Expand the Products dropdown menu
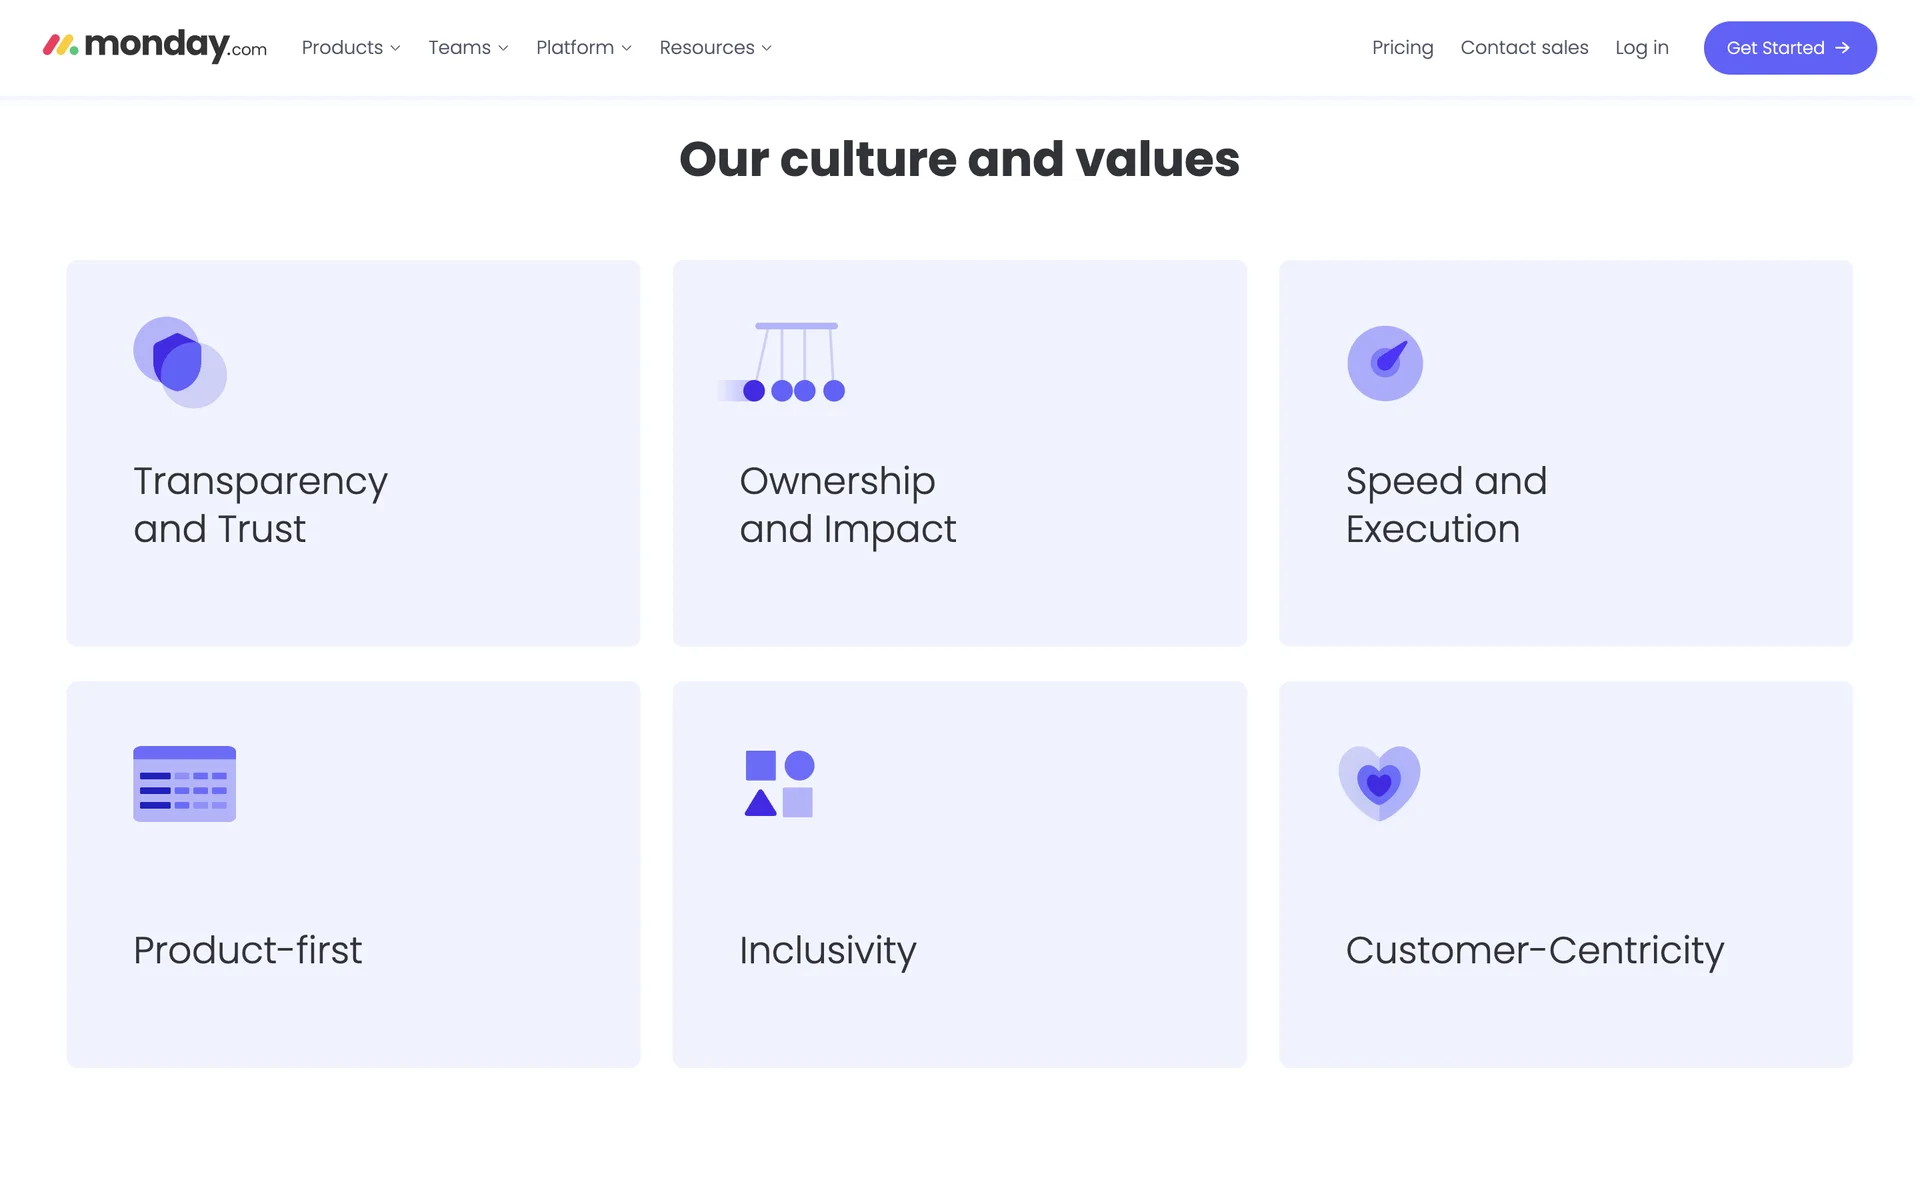Screen dimensions: 1920x1200 [350, 48]
